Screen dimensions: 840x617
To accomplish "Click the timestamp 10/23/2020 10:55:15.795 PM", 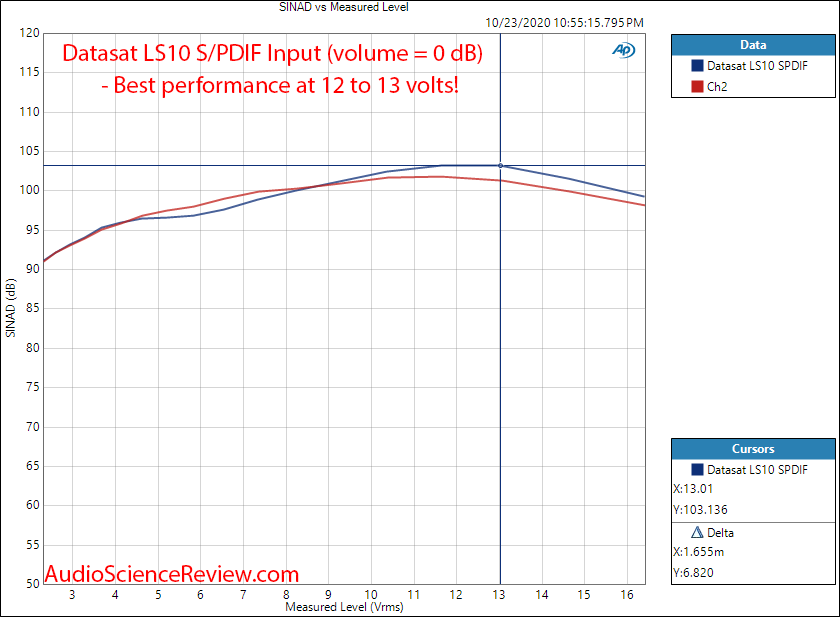I will click(x=564, y=22).
